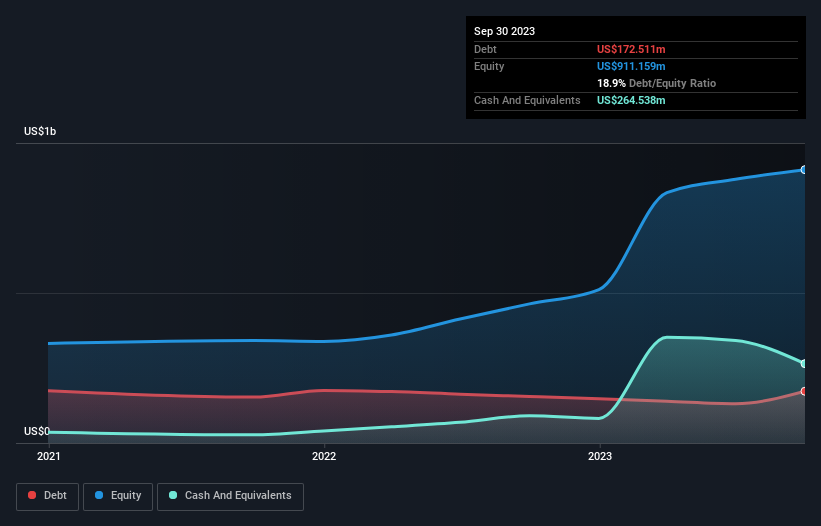Toggle the Cash And Equivalents legend button

click(x=230, y=496)
